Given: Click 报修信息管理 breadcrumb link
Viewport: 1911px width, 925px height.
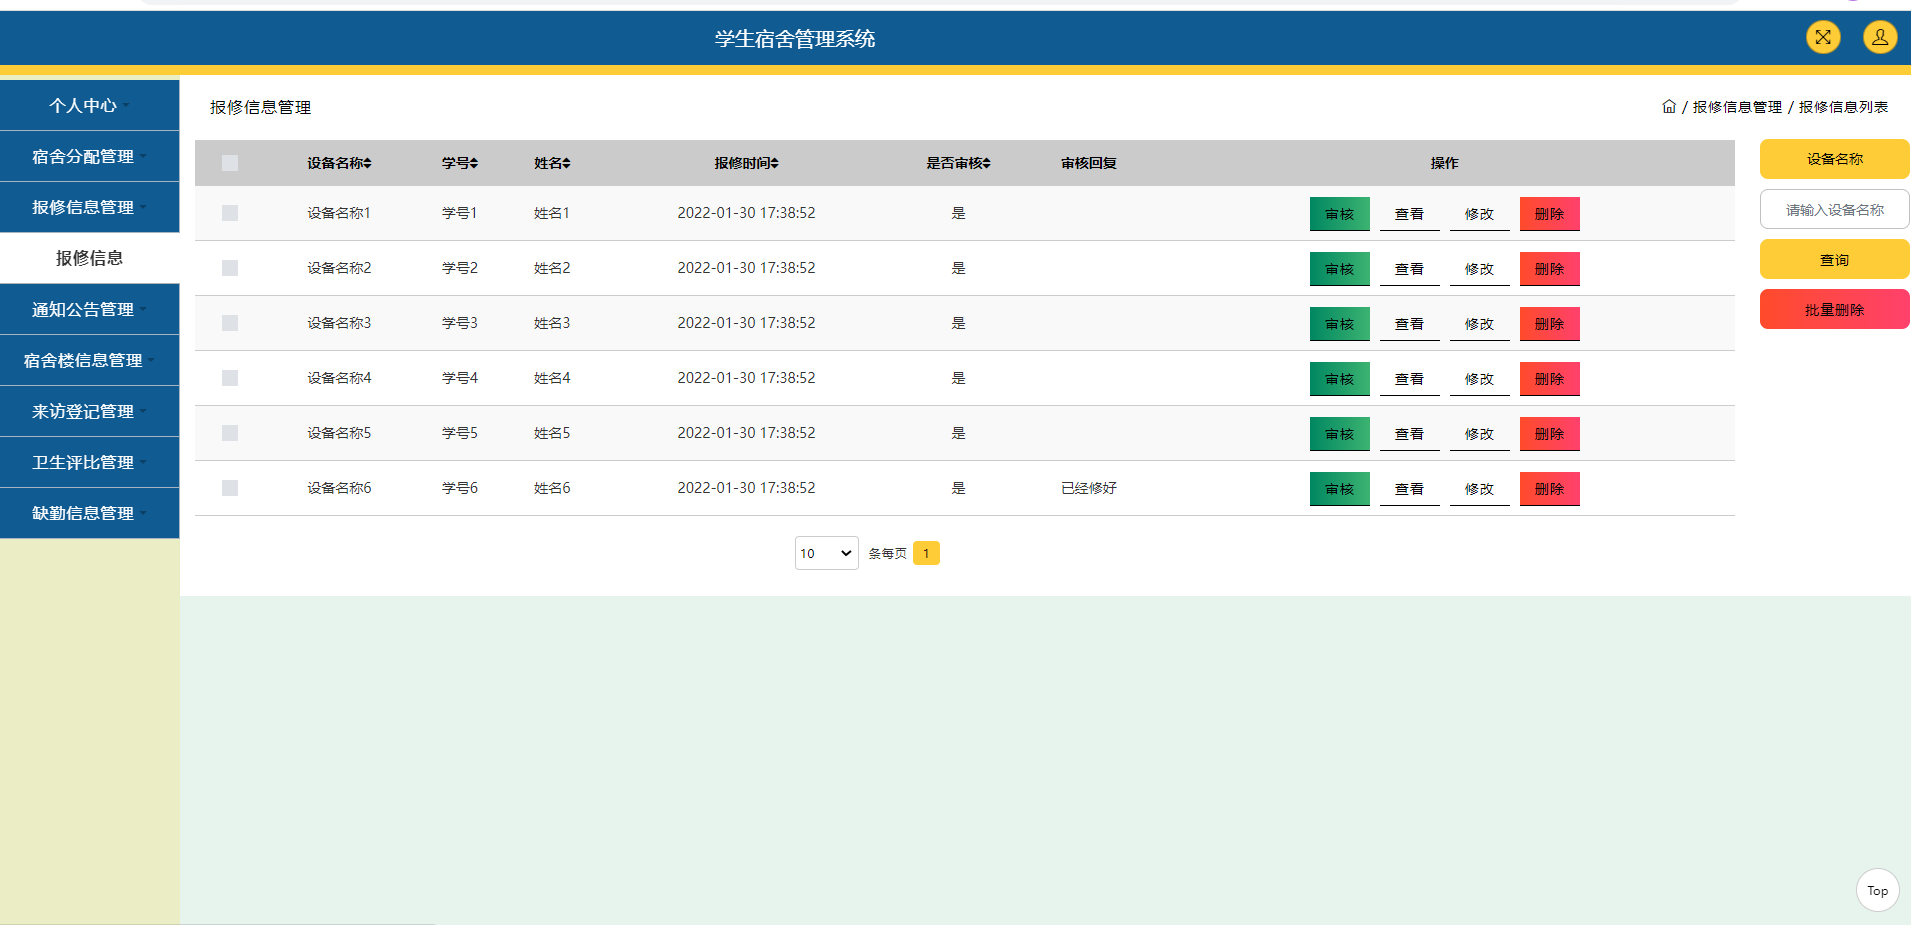Looking at the screenshot, I should [x=1737, y=107].
